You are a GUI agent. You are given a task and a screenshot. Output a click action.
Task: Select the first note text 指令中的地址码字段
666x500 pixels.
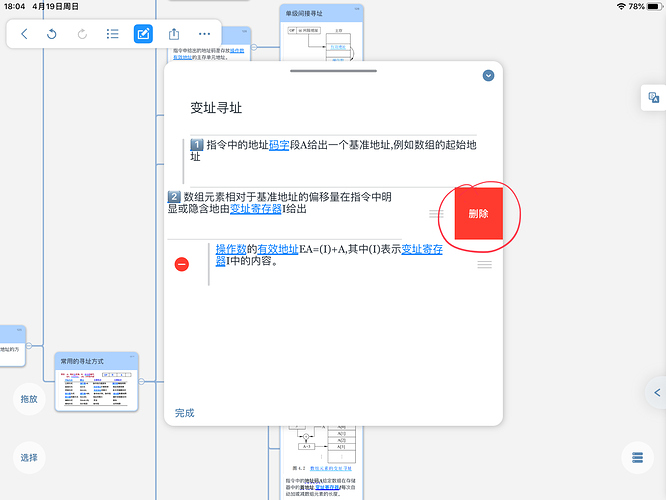333,151
